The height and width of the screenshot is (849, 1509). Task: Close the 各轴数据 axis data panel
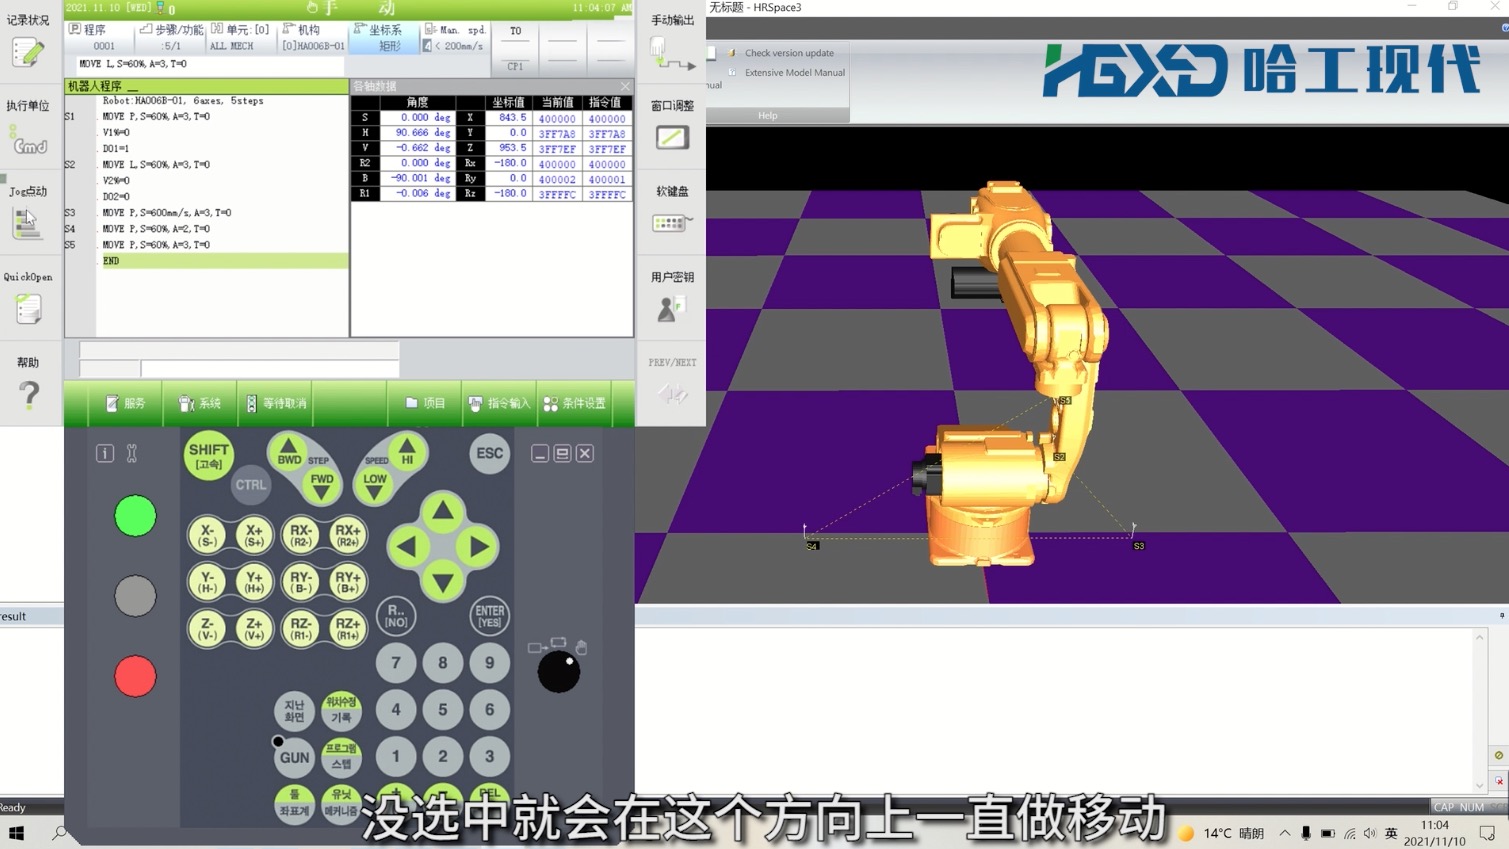[x=625, y=86]
